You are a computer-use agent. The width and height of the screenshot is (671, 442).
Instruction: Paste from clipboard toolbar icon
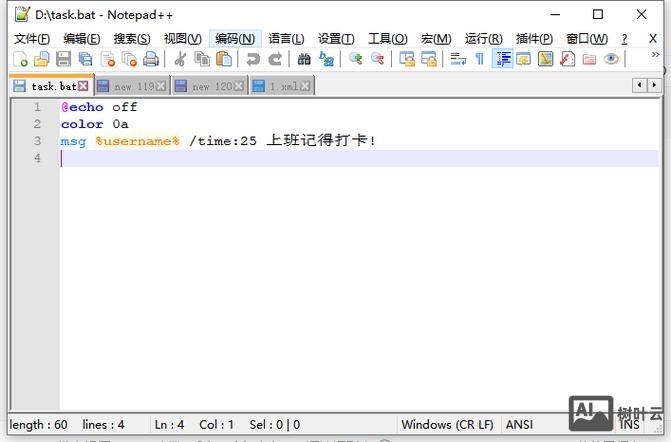pyautogui.click(x=224, y=59)
